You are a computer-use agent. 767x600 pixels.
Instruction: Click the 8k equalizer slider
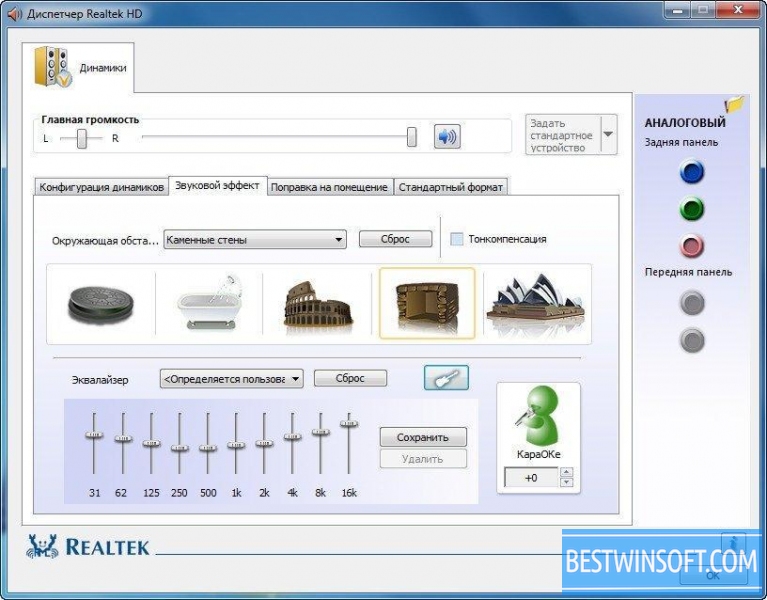click(x=321, y=432)
